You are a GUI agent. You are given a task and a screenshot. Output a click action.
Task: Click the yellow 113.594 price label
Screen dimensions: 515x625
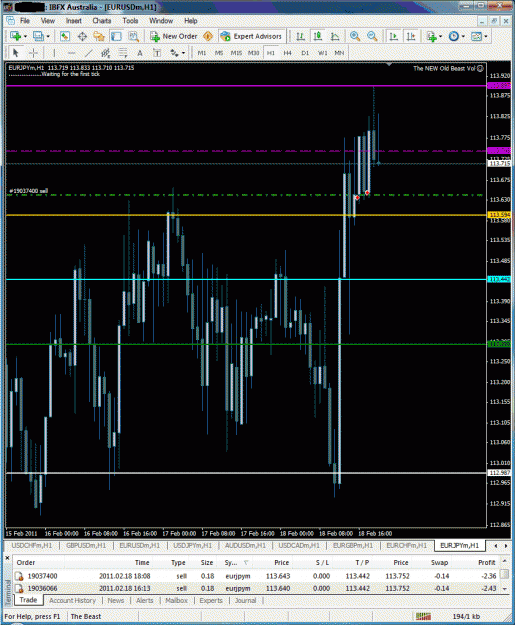(x=499, y=215)
